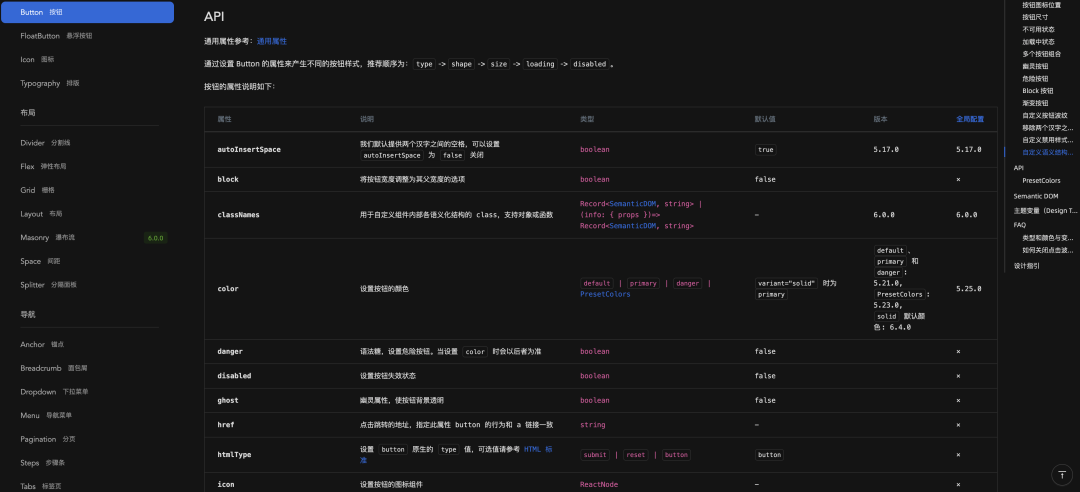The width and height of the screenshot is (1080, 492).
Task: Click the ghost property name cell
Action: [x=228, y=400]
